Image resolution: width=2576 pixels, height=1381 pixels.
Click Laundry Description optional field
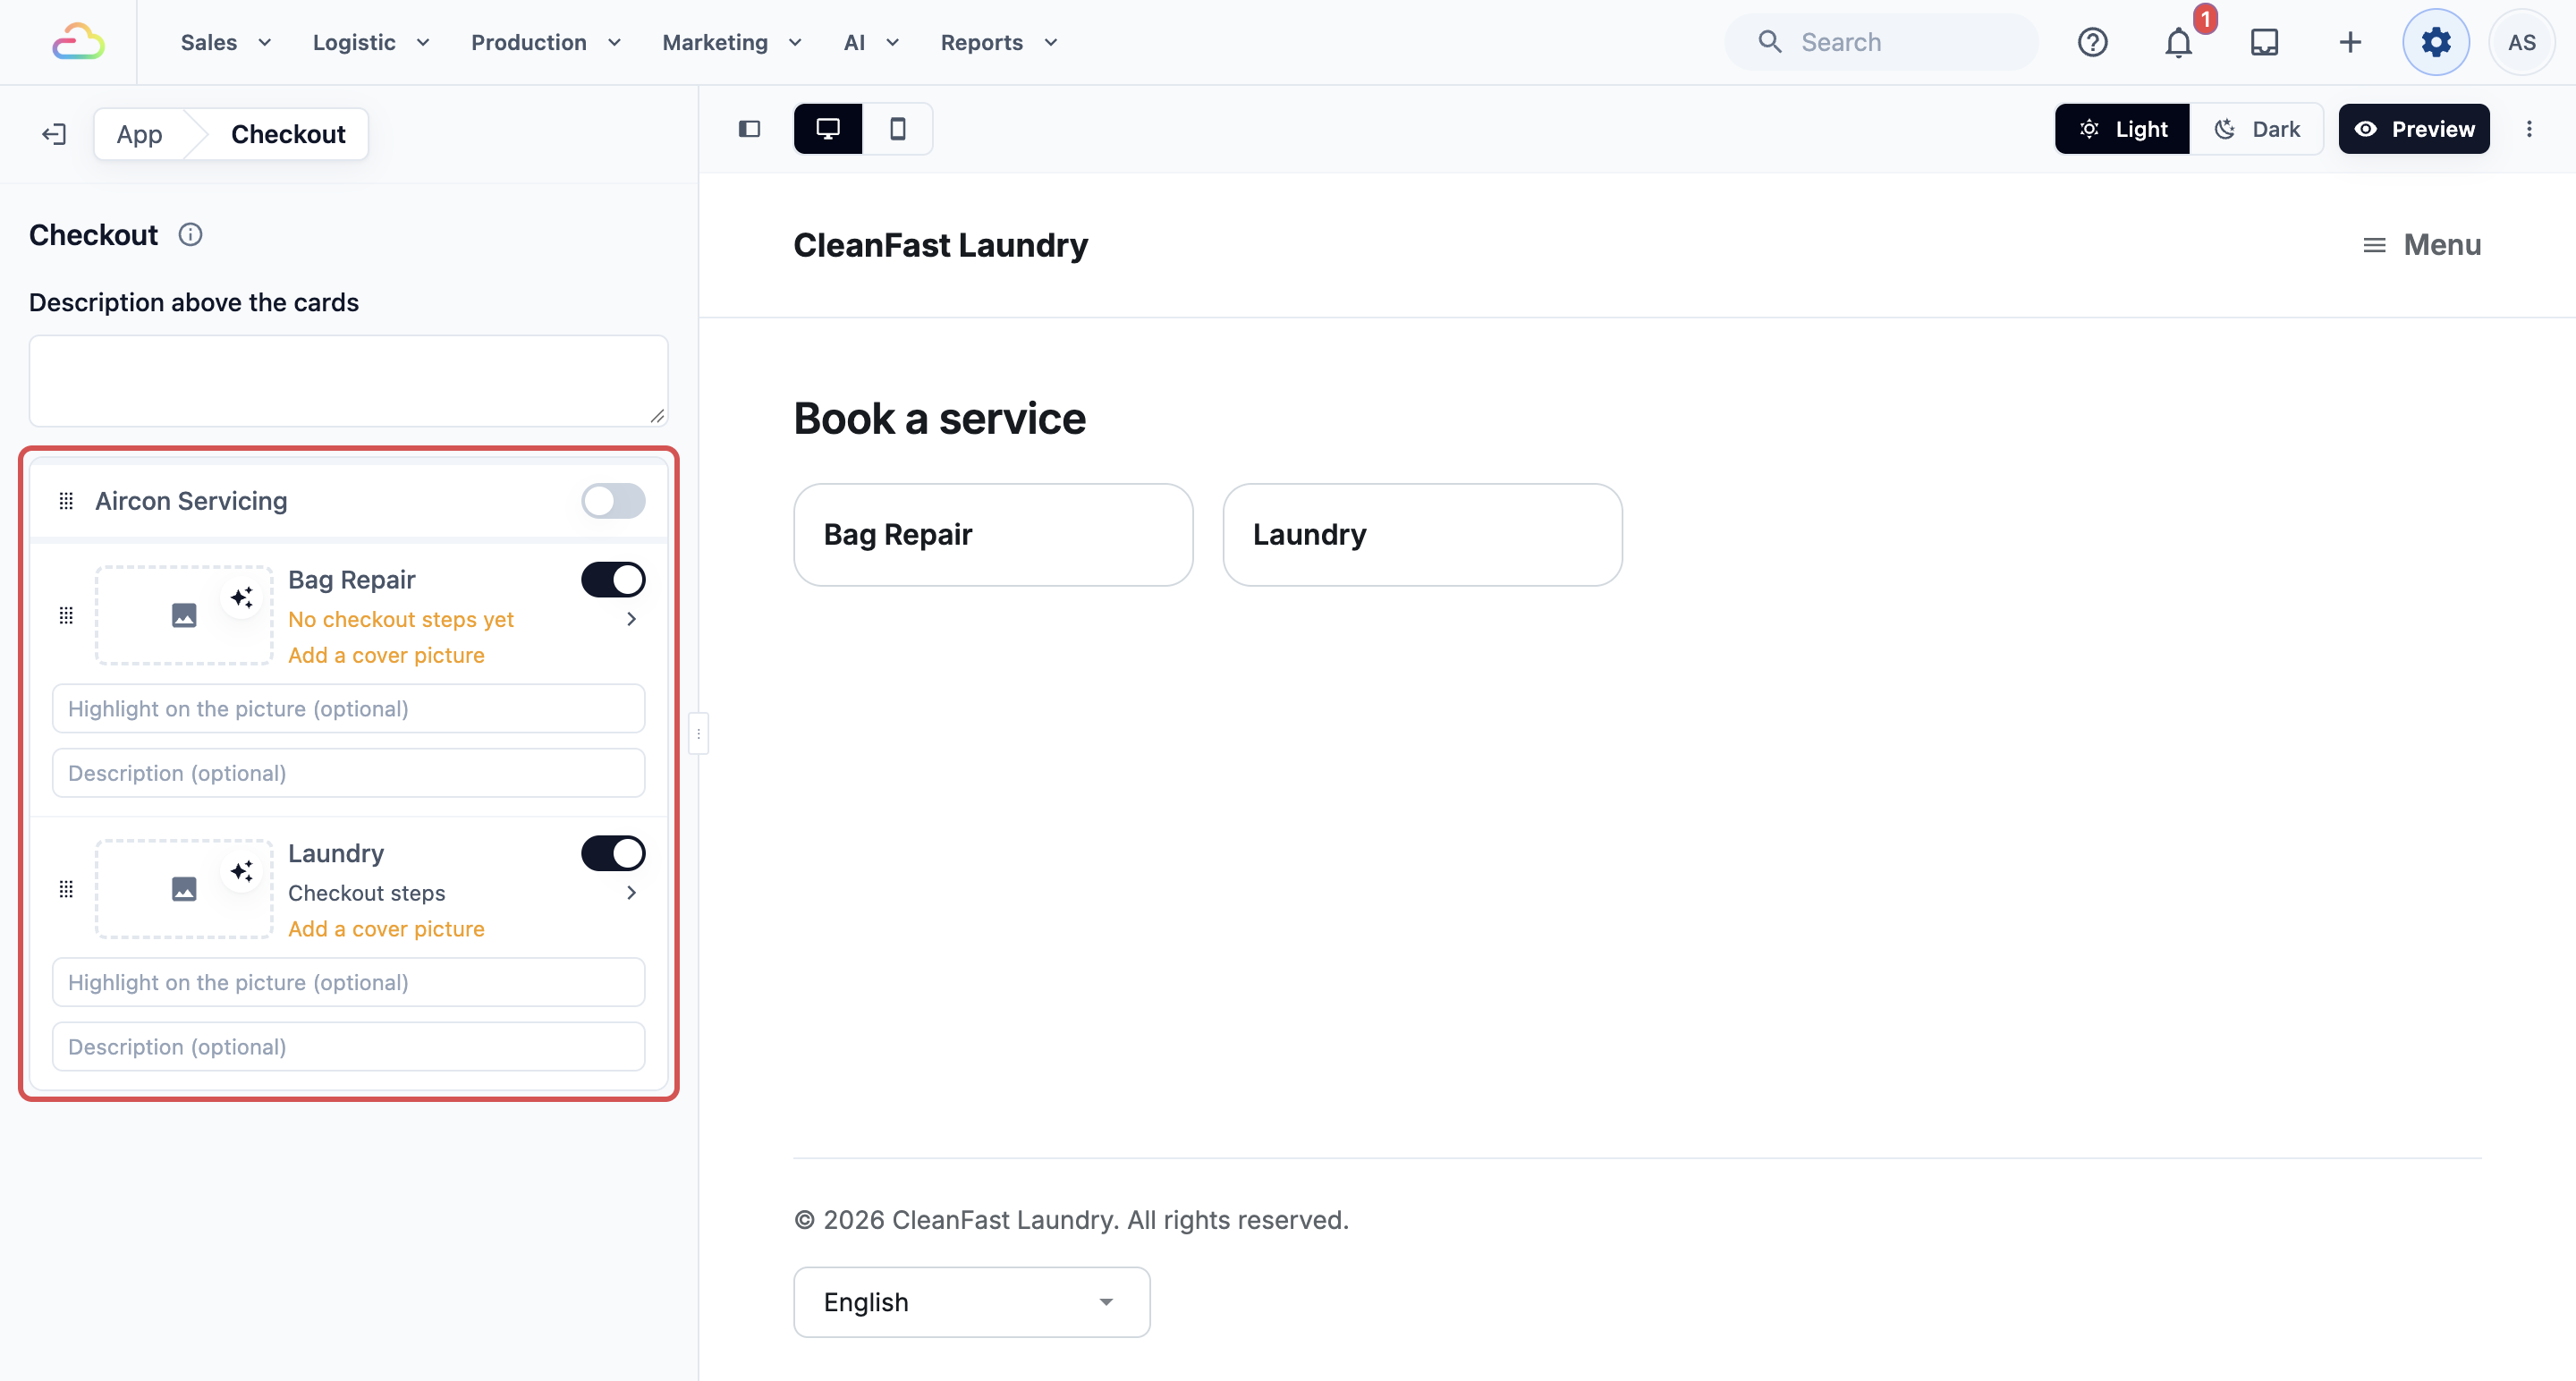[348, 1047]
